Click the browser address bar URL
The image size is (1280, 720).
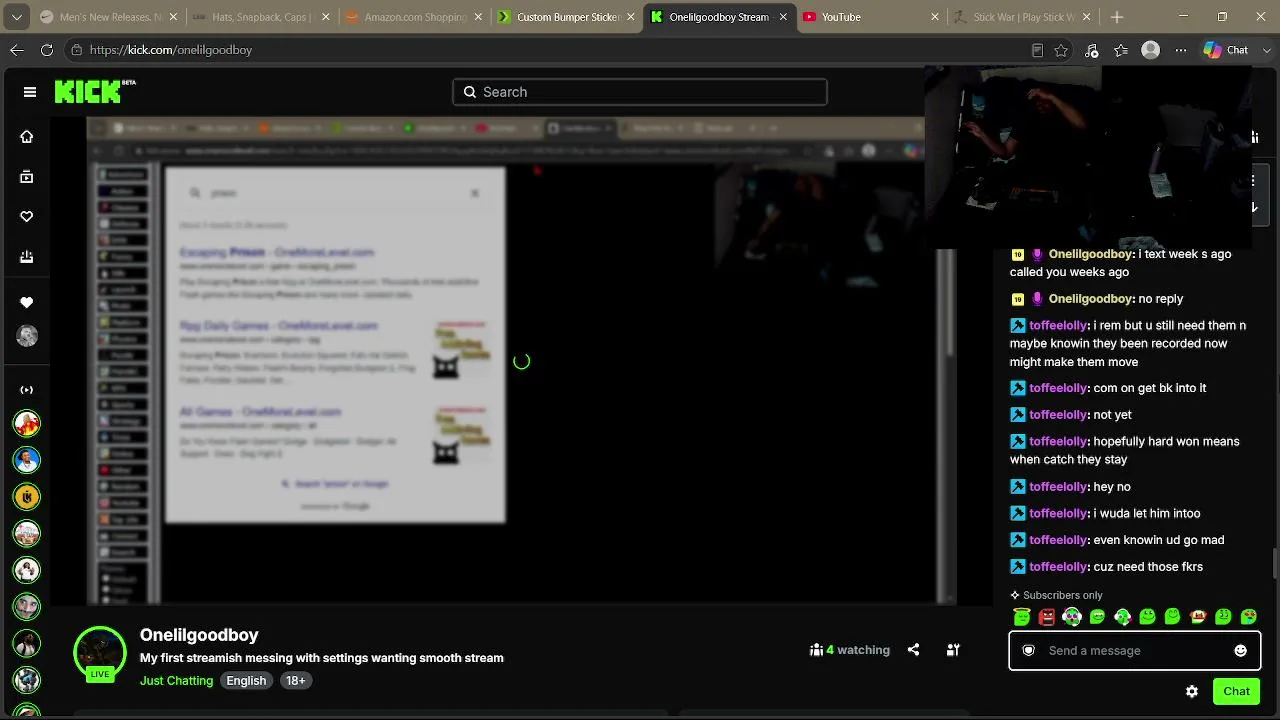[171, 50]
